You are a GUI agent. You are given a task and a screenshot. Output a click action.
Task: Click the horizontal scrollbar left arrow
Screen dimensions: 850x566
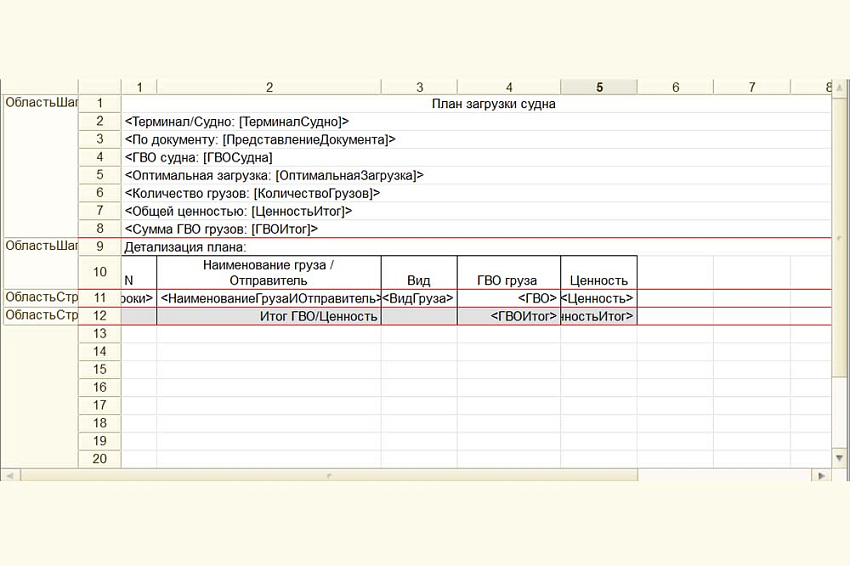(8, 475)
